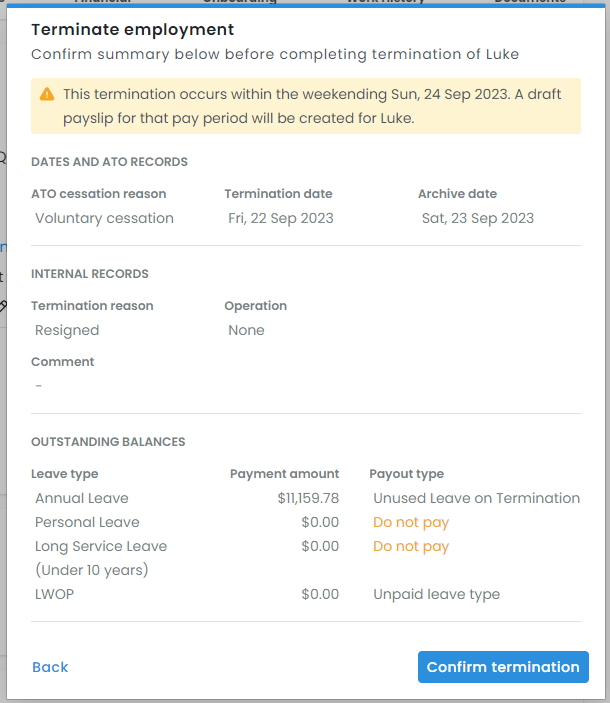Click the termination date Fri, 22 Sep 2023

(x=281, y=218)
